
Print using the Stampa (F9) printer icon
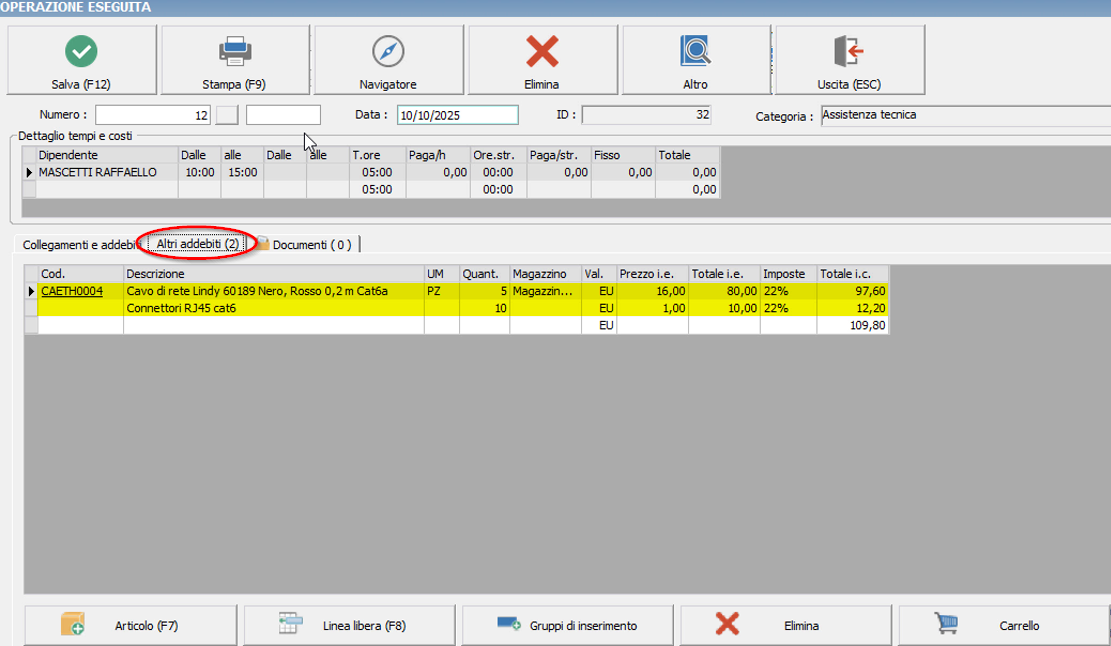point(234,51)
